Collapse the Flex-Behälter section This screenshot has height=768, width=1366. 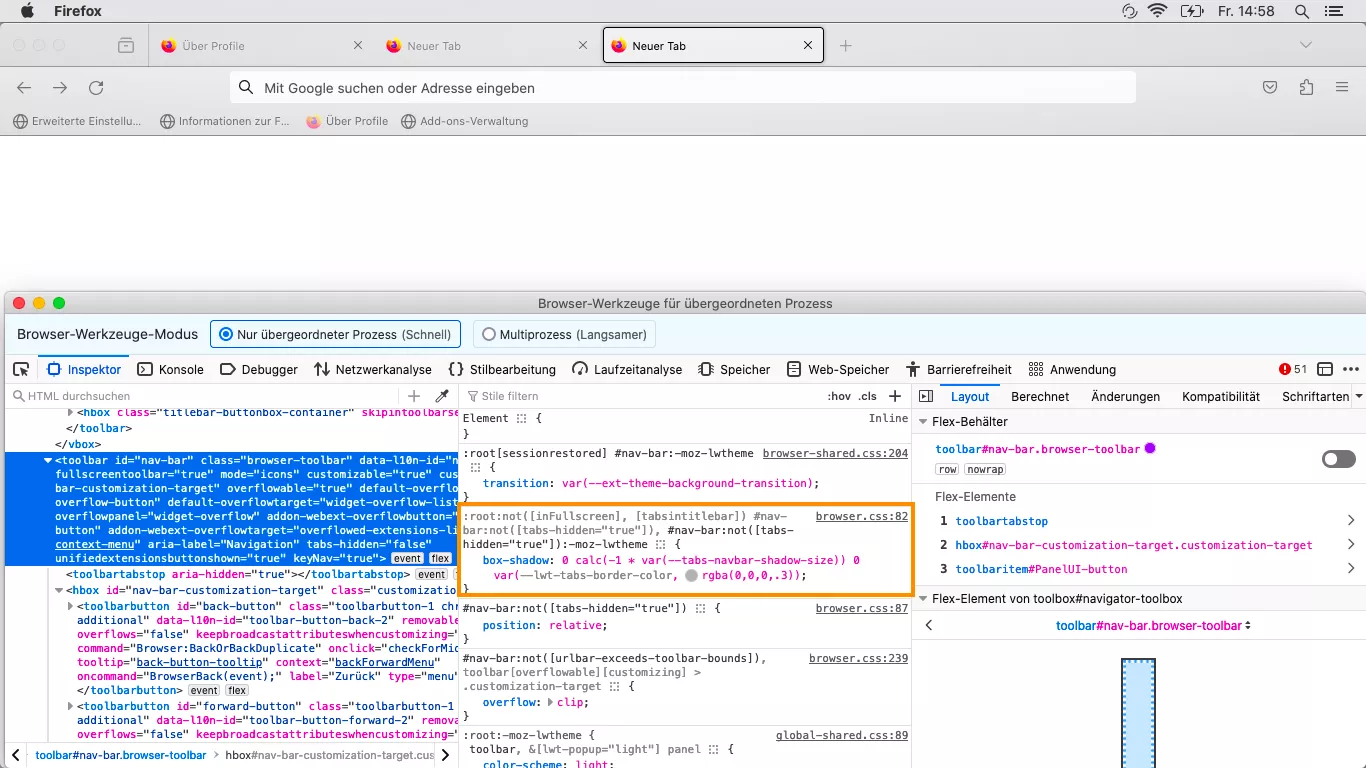pyautogui.click(x=923, y=422)
